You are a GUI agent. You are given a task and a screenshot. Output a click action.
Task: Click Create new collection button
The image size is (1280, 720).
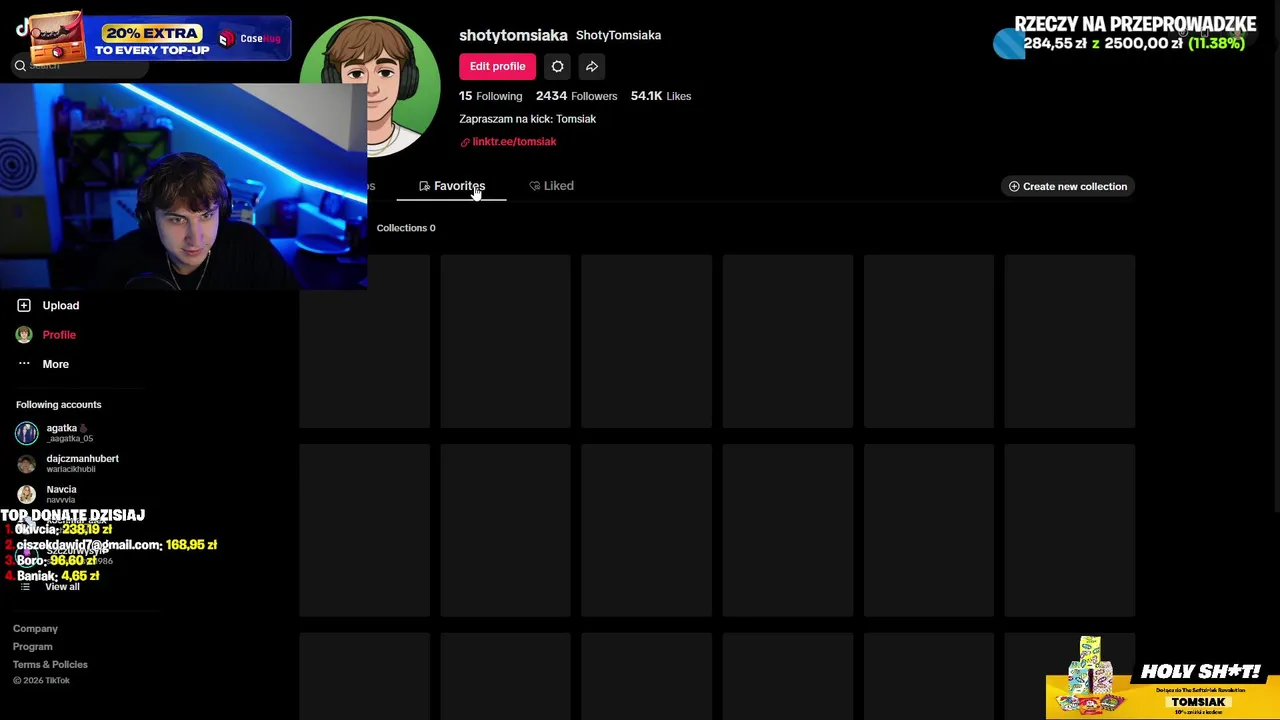click(x=1068, y=186)
